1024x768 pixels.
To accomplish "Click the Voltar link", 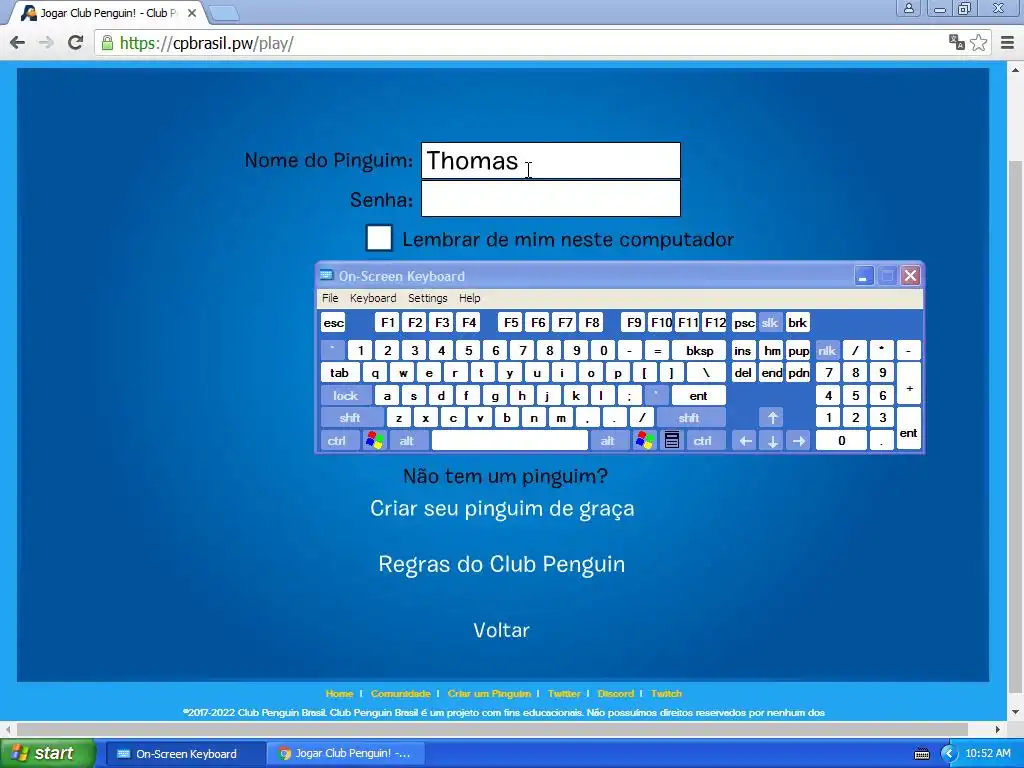I will pyautogui.click(x=502, y=630).
